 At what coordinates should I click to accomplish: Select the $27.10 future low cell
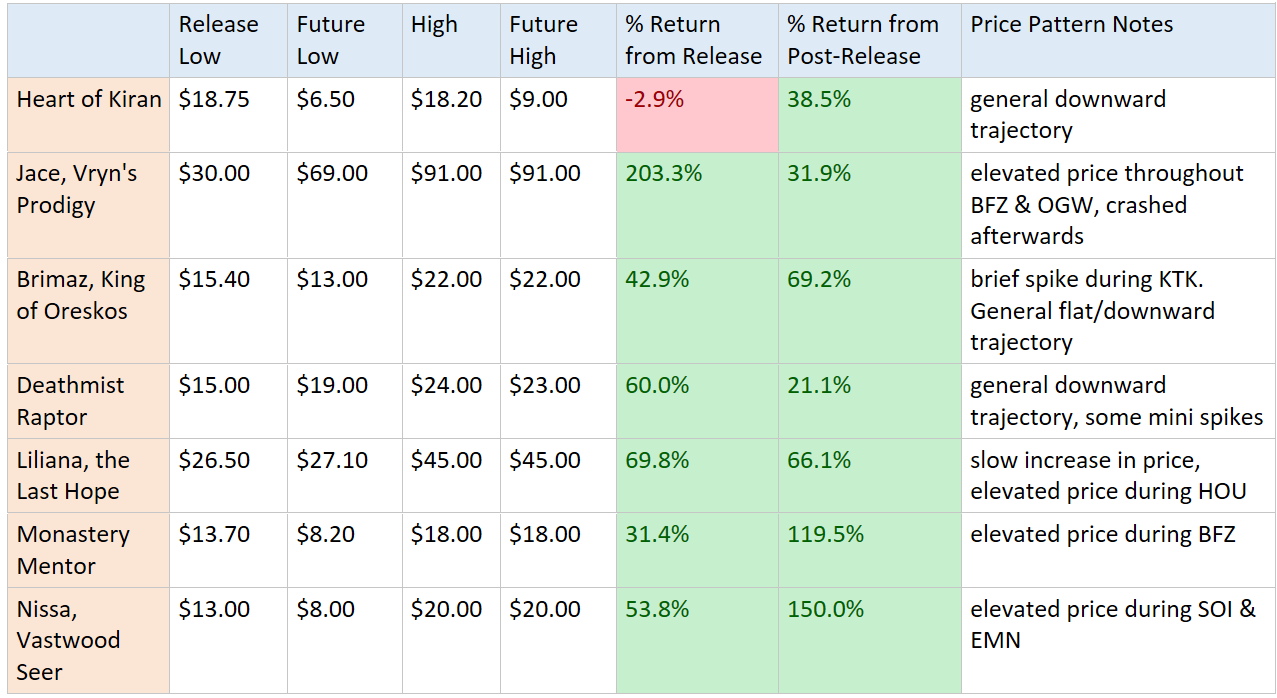pos(344,476)
